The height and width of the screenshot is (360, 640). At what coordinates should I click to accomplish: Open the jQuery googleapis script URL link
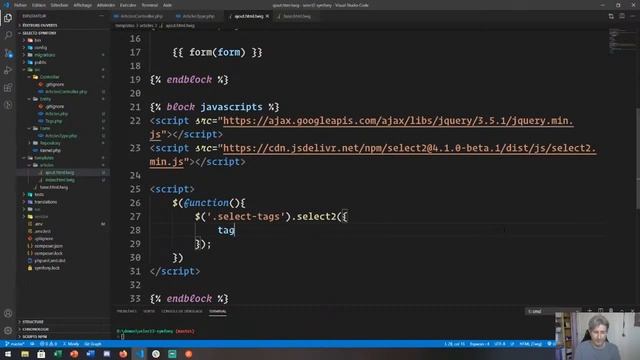coord(398,121)
